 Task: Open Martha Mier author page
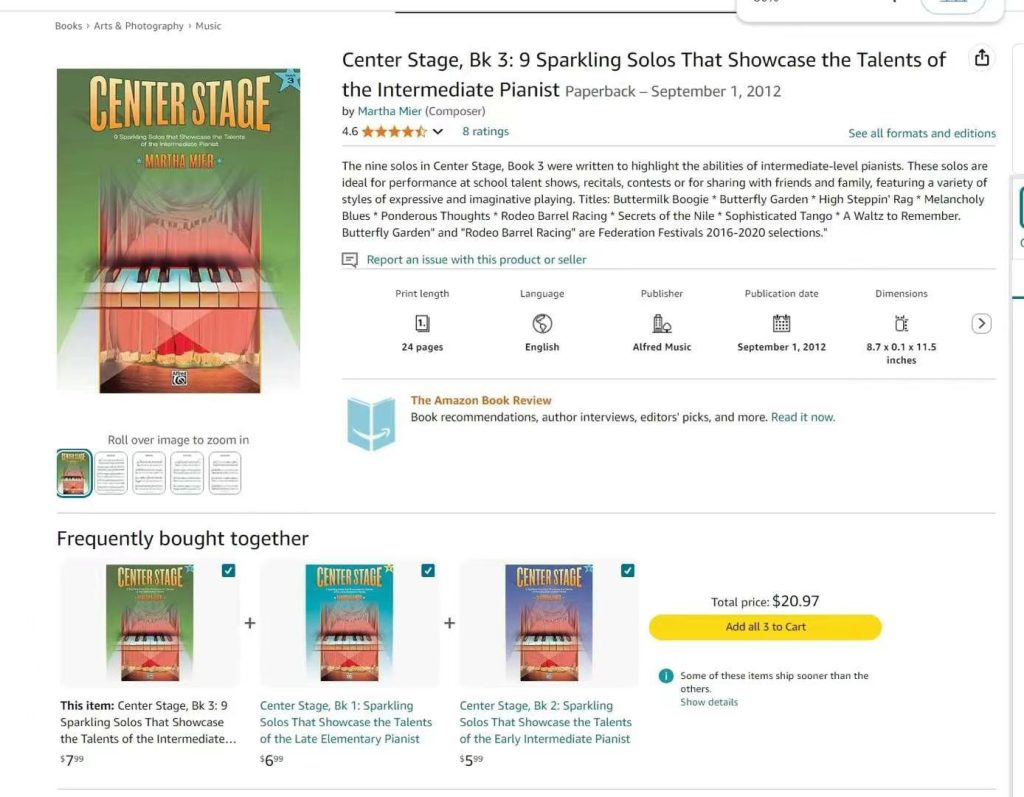point(389,111)
